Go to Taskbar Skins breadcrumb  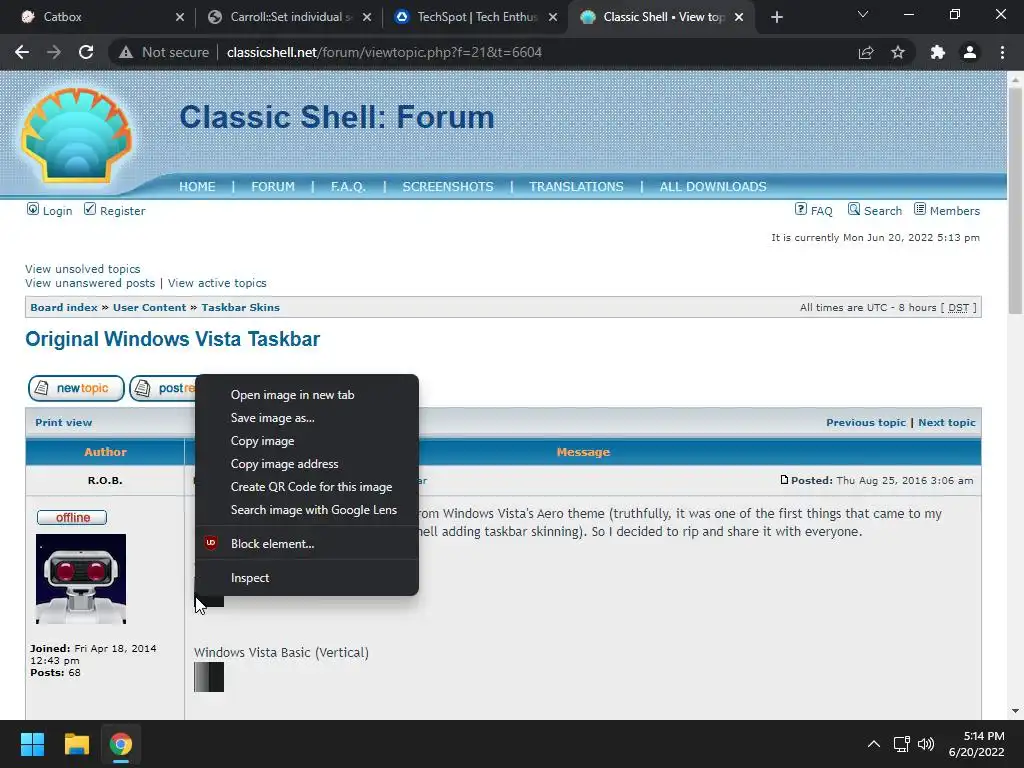coord(240,308)
